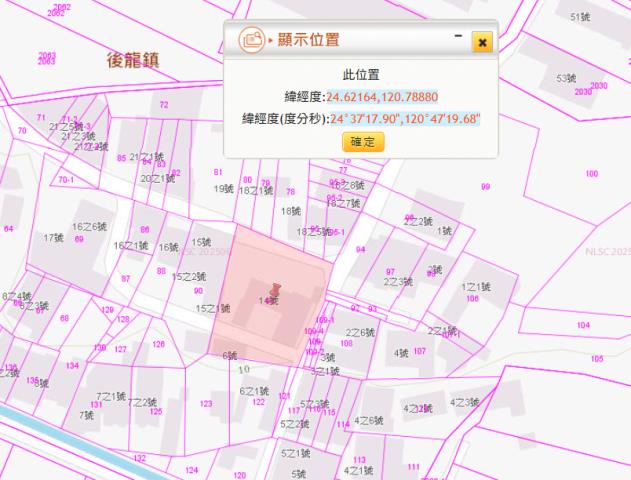
Task: Minimize the 顯示位置 dialog
Action: [458, 36]
